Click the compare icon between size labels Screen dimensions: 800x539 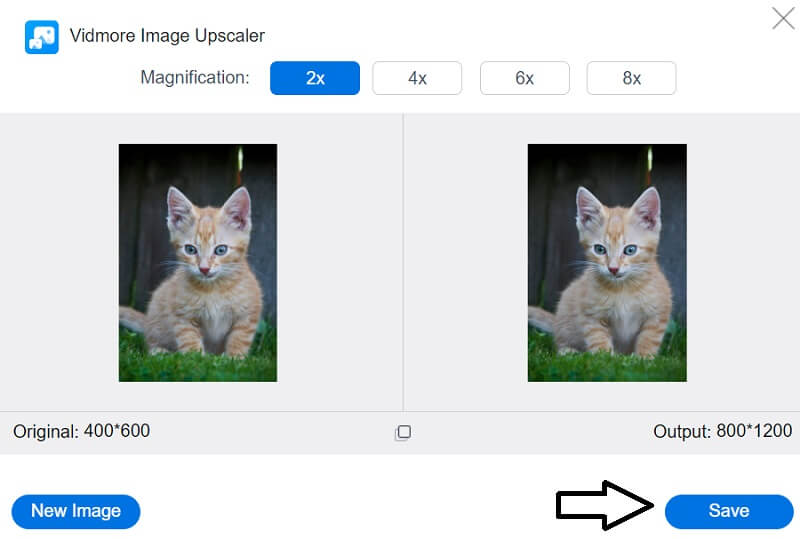(403, 432)
